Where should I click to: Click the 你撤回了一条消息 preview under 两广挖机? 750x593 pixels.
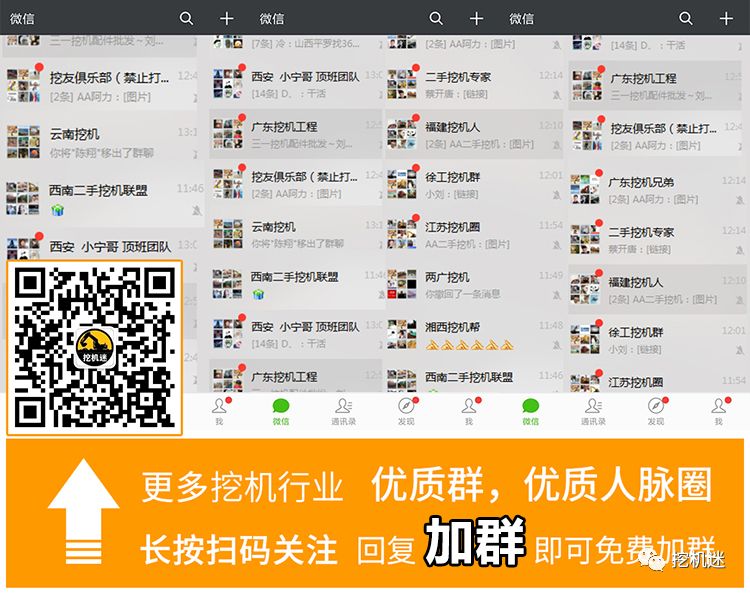pyautogui.click(x=463, y=294)
